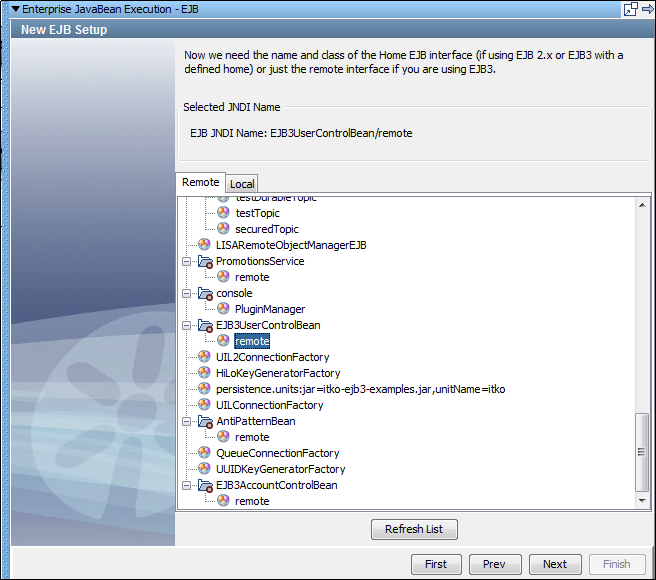Click the bean icon of remote under EJB3AccountControlBean
The image size is (656, 580).
[223, 500]
